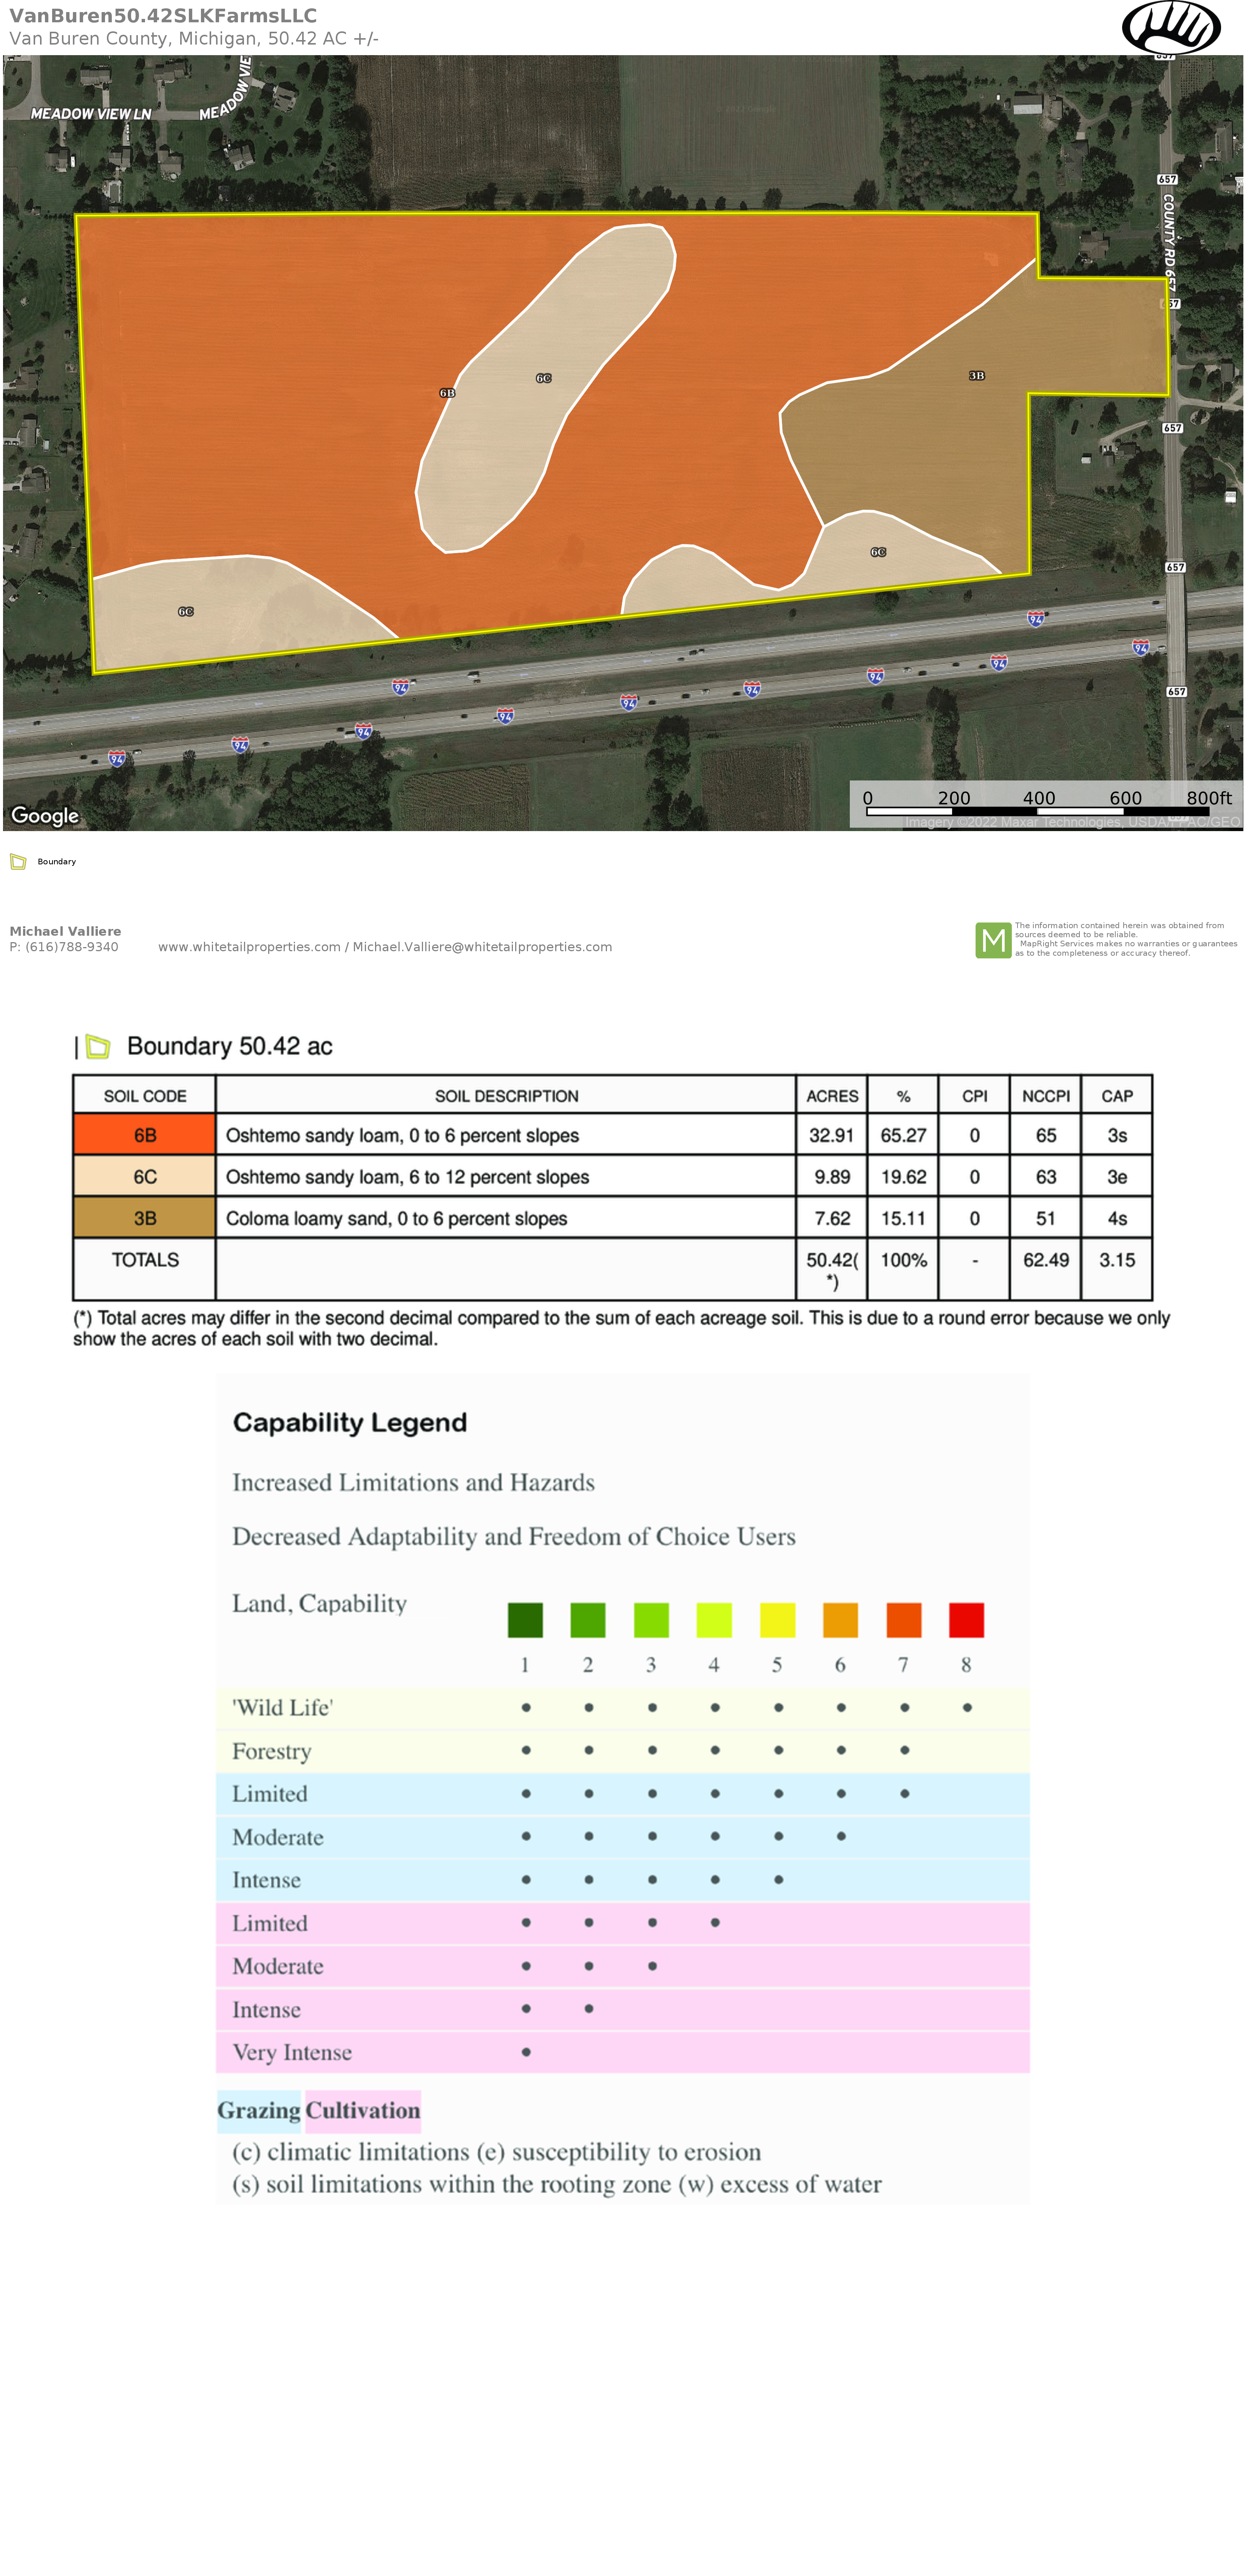Image resolution: width=1246 pixels, height=2576 pixels.
Task: Select the brown 3B soil code cell
Action: [145, 1218]
